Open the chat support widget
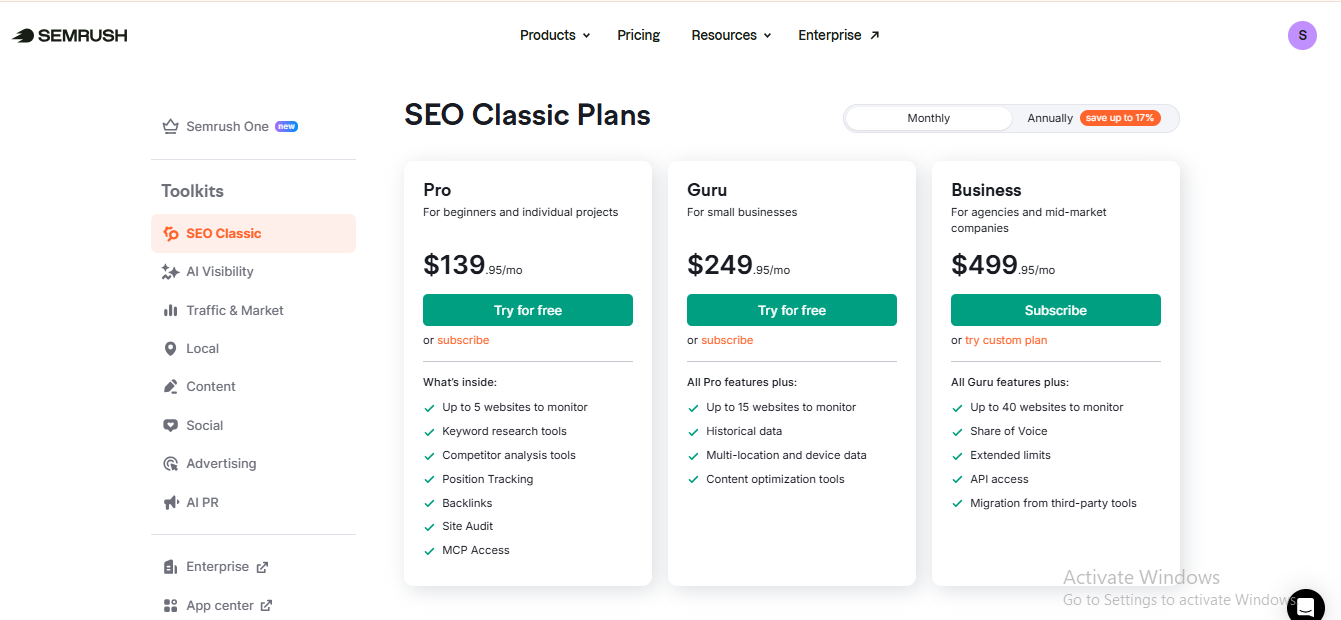The height and width of the screenshot is (620, 1341). 1305,606
